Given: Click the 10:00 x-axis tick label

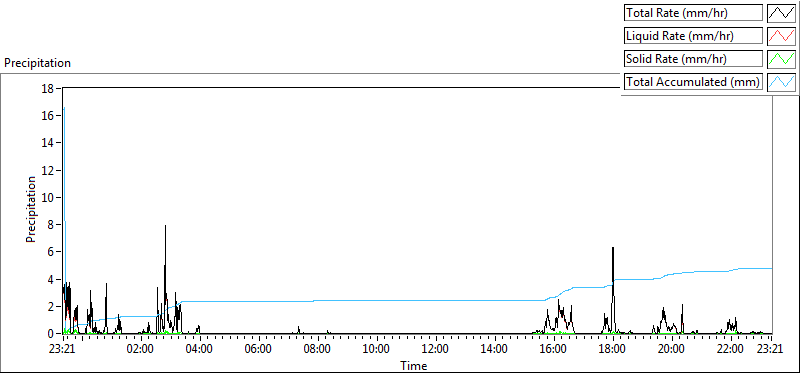Looking at the screenshot, I should [x=377, y=350].
